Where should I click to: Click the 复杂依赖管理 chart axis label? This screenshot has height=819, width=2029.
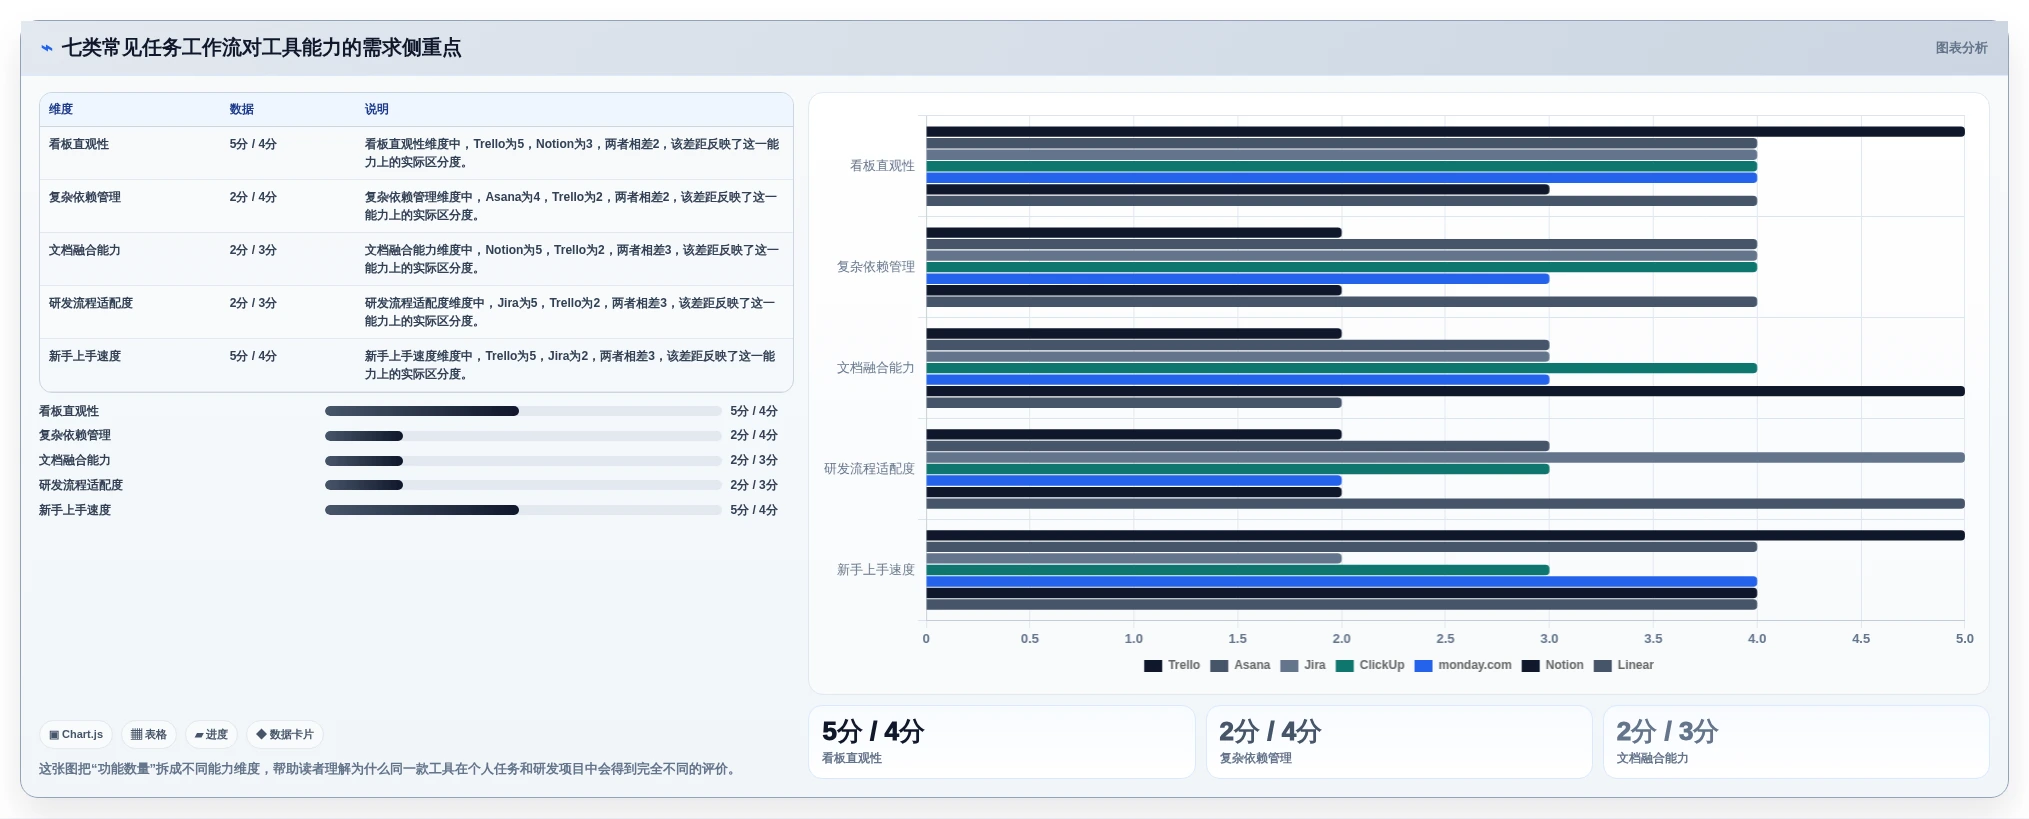coord(876,267)
